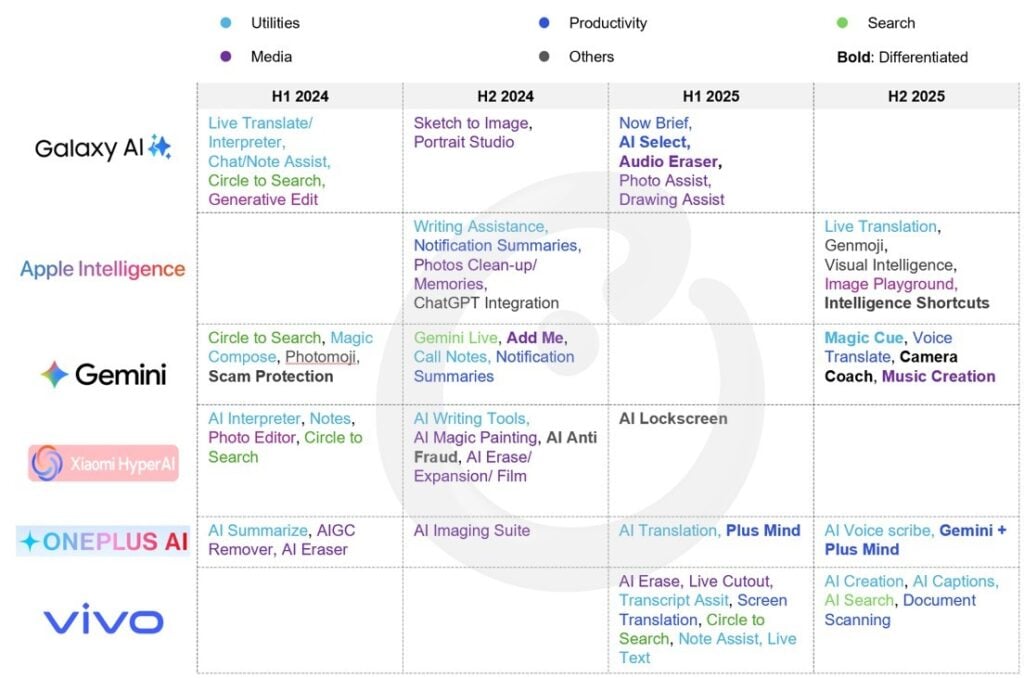This screenshot has height=678, width=1024.
Task: Click the gray Others legend dot
Action: pos(544,57)
